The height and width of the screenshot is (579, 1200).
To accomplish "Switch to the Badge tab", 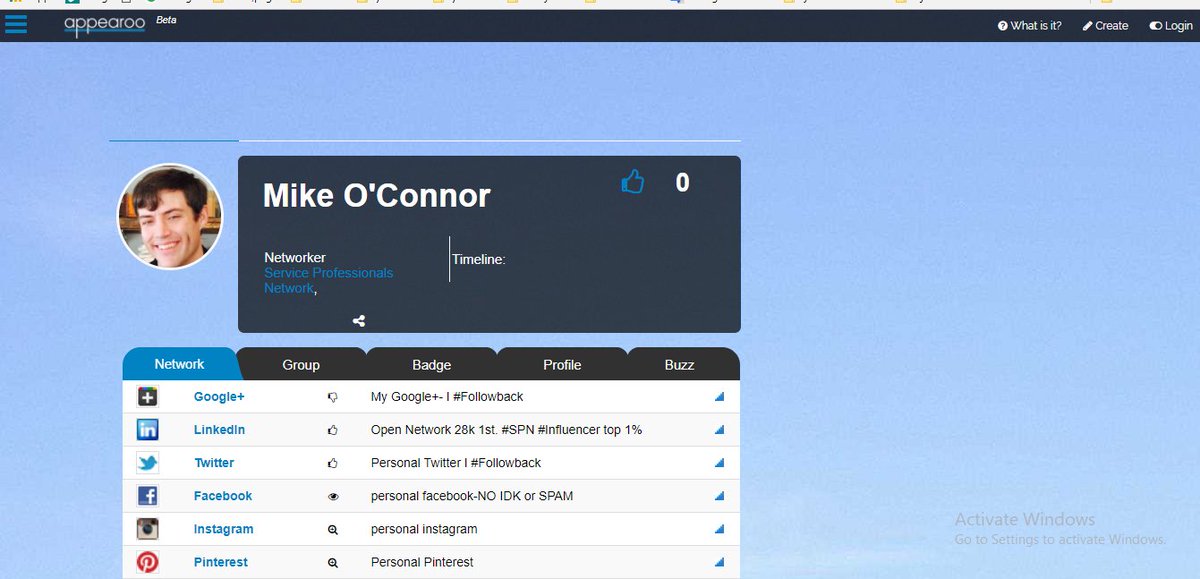I will tap(431, 364).
